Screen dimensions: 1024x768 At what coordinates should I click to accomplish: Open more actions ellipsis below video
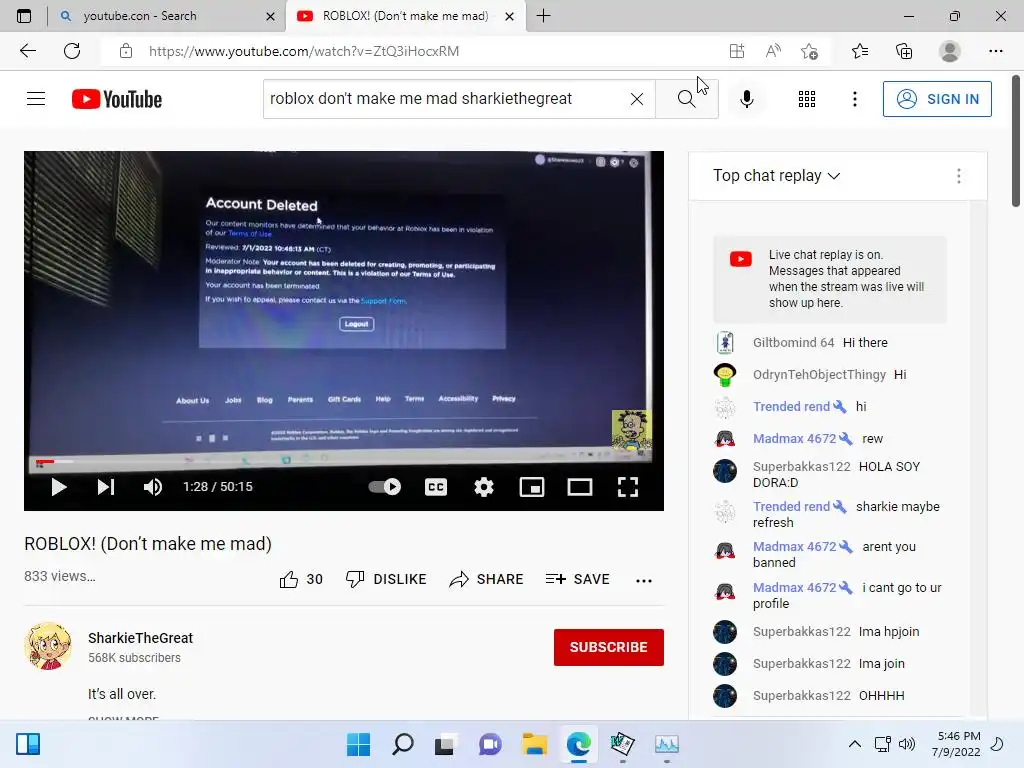click(x=644, y=580)
